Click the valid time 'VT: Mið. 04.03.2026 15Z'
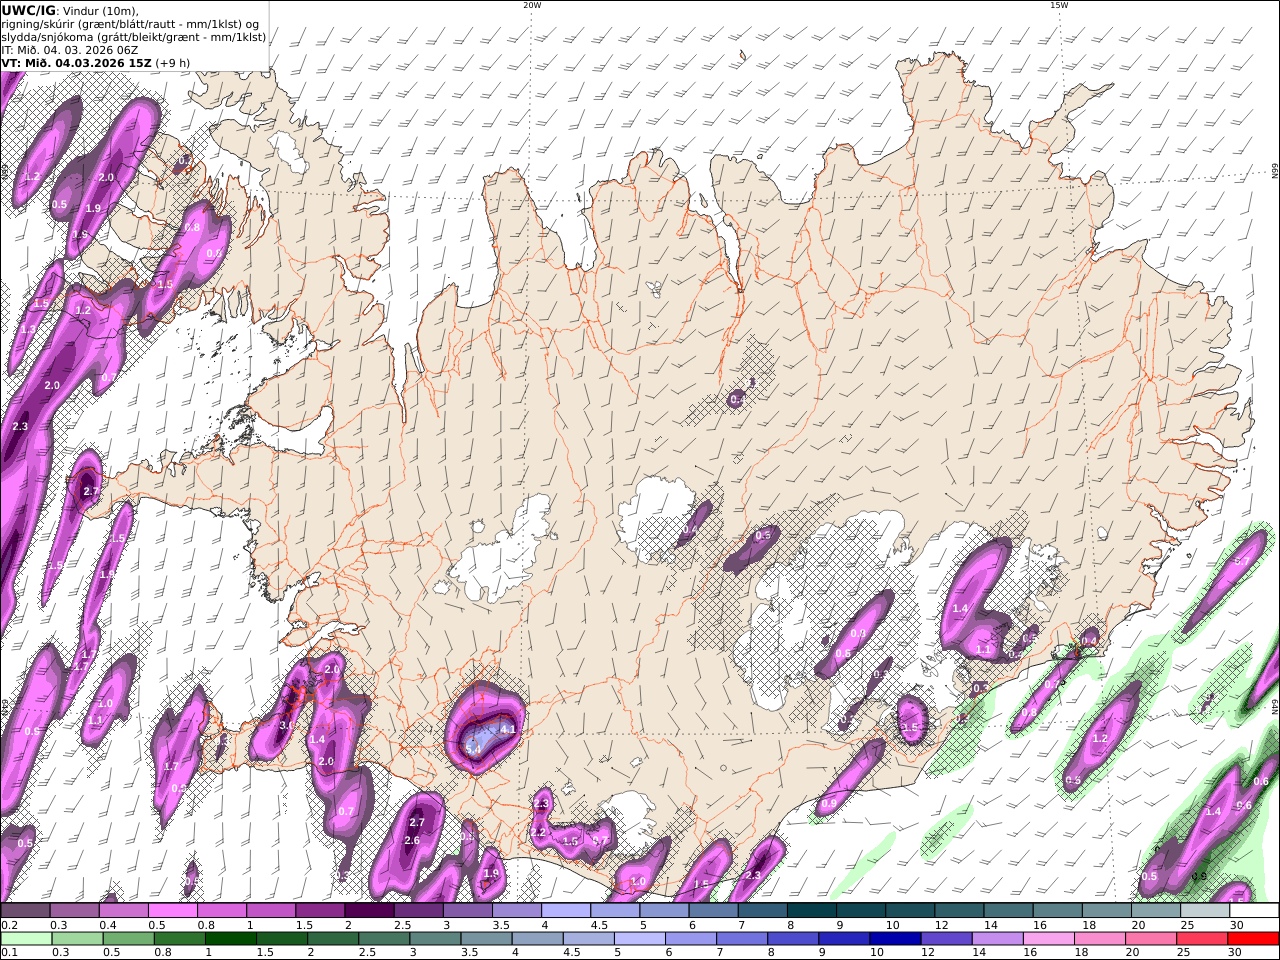Image resolution: width=1280 pixels, height=960 pixels. (75, 63)
